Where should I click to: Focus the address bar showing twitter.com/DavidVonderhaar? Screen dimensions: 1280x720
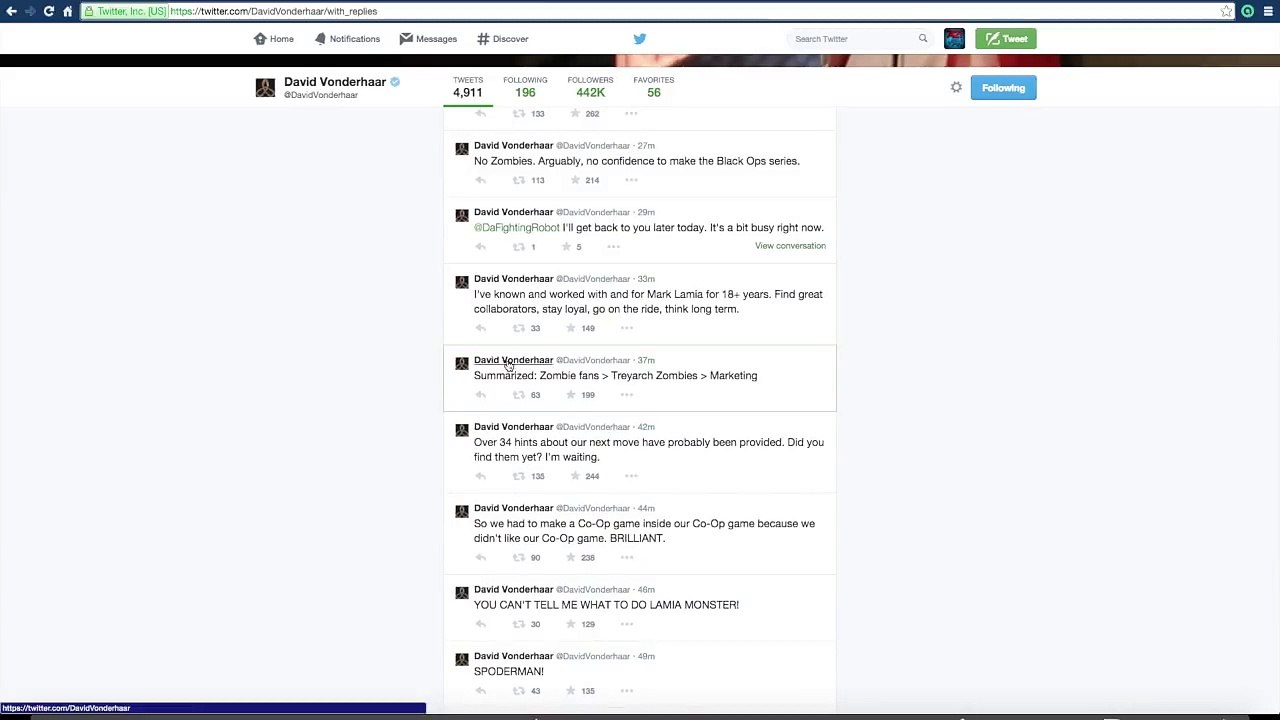pyautogui.click(x=650, y=11)
